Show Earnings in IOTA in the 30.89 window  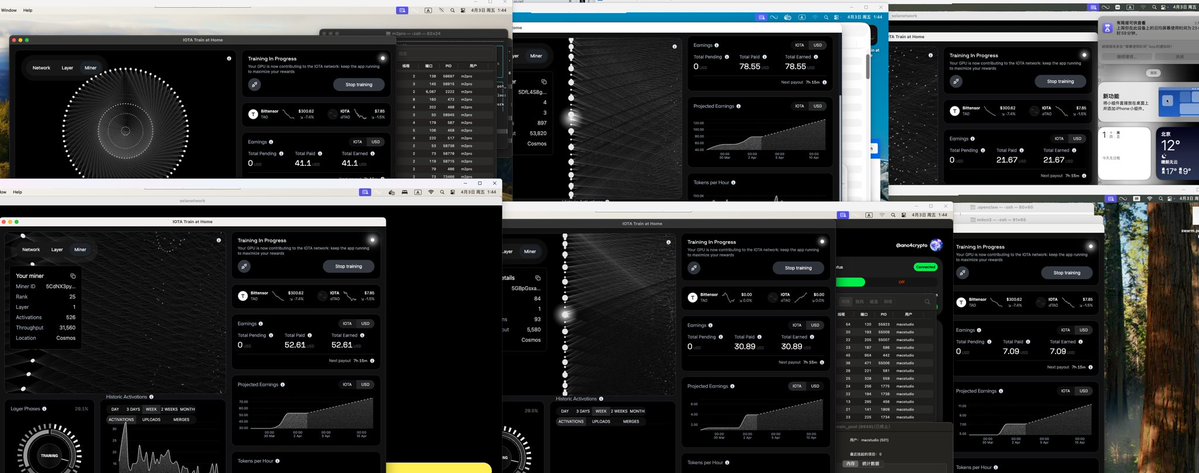tap(797, 325)
